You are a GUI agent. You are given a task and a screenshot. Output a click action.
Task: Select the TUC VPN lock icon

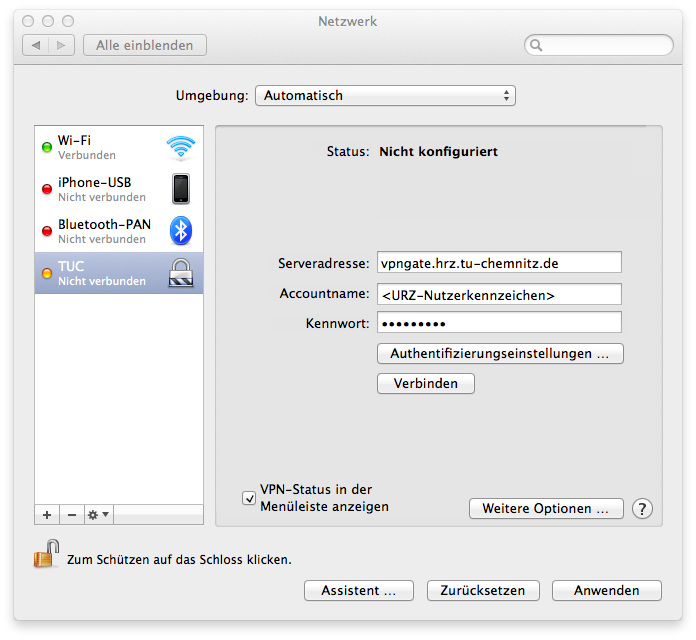tap(181, 273)
